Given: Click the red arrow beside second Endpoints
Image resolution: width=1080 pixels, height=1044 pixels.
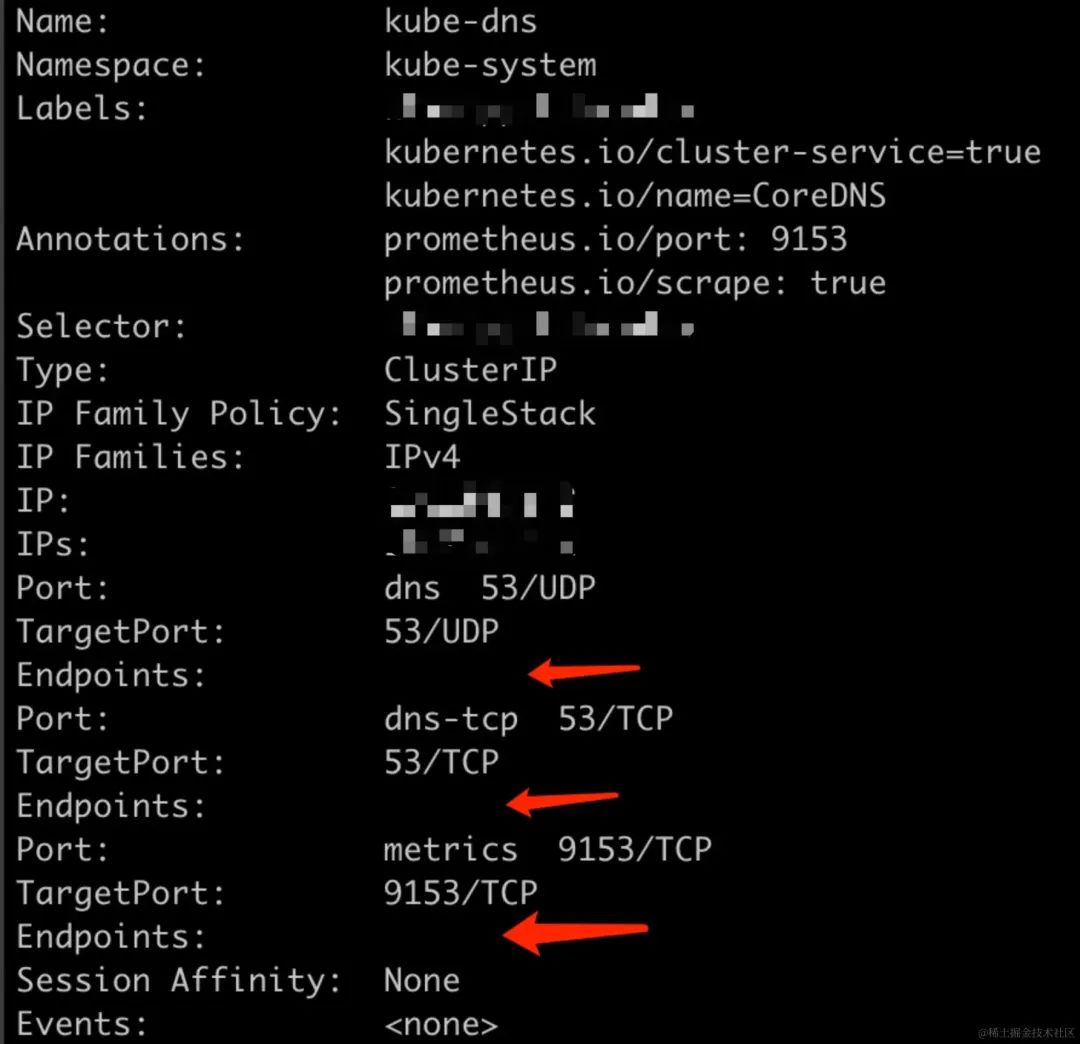Looking at the screenshot, I should point(563,801).
